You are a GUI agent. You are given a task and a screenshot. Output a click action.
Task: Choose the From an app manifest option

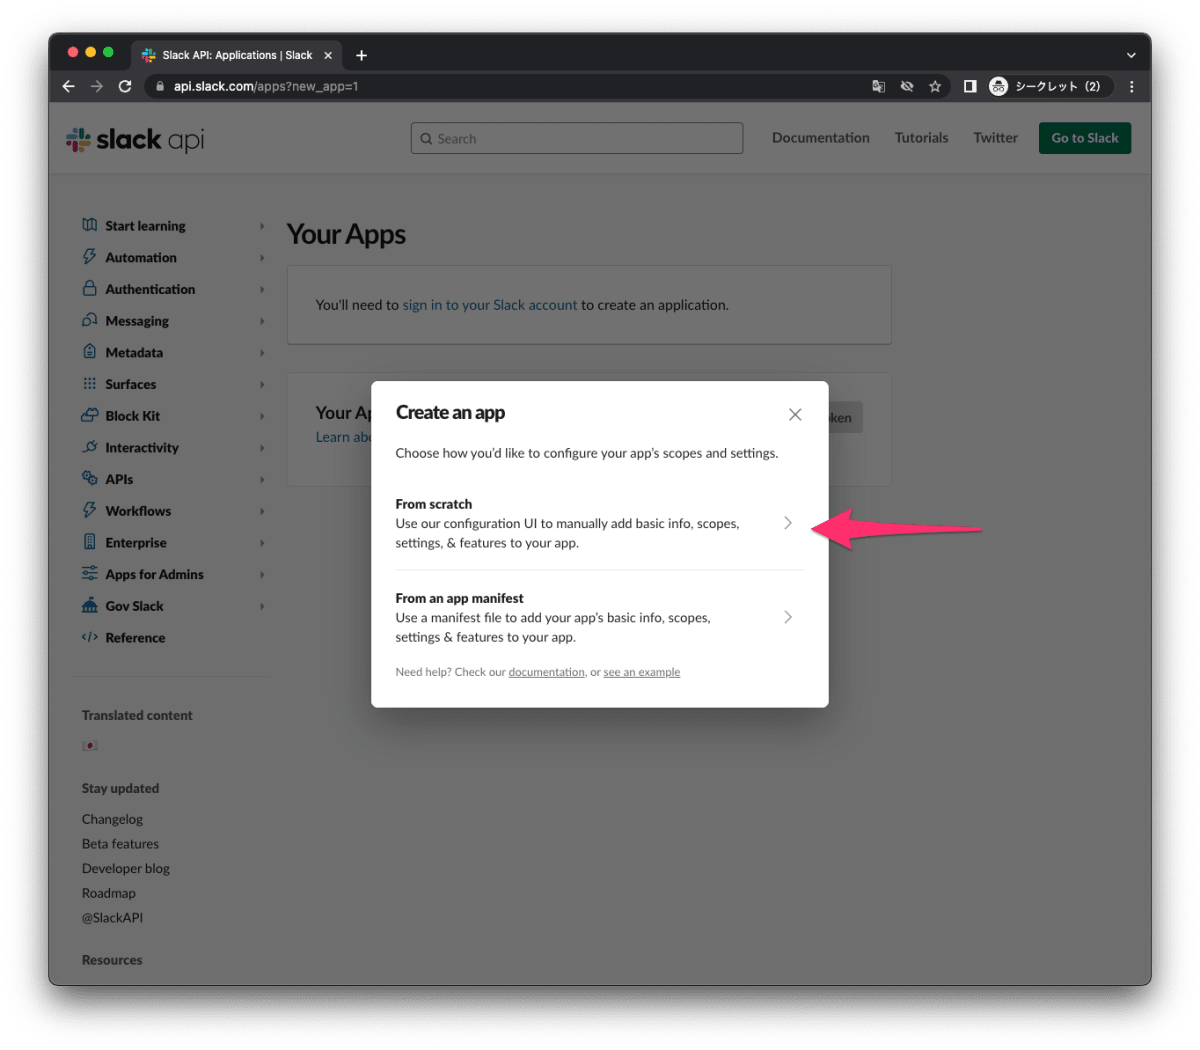click(599, 617)
